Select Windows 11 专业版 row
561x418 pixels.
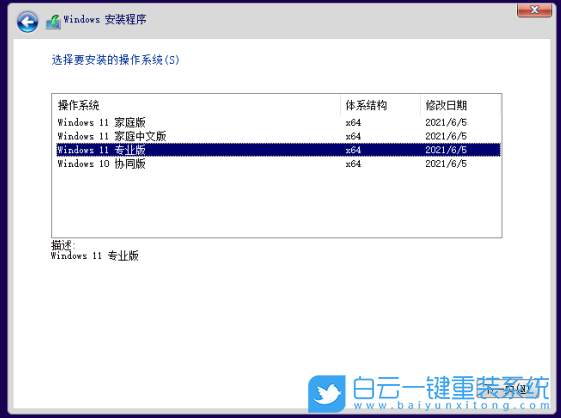point(278,150)
